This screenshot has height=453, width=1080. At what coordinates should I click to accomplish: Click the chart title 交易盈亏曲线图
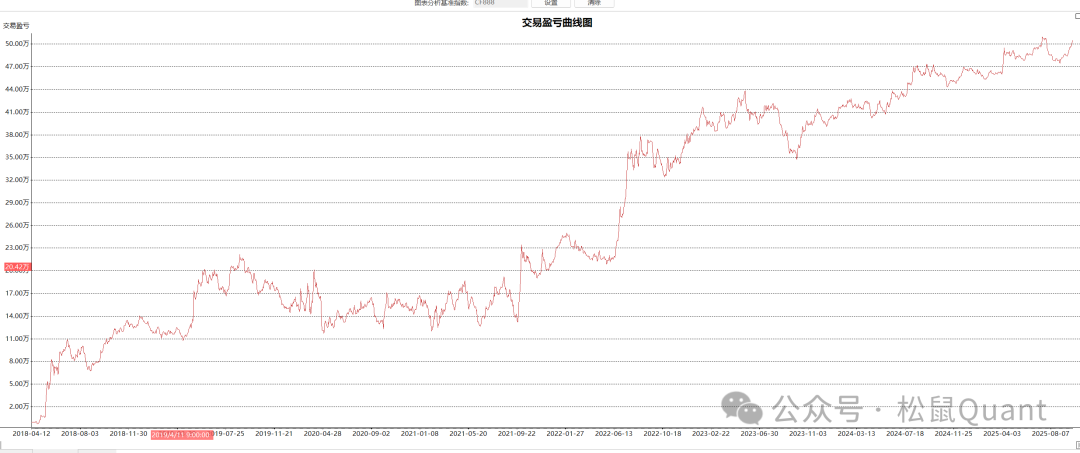[x=557, y=23]
